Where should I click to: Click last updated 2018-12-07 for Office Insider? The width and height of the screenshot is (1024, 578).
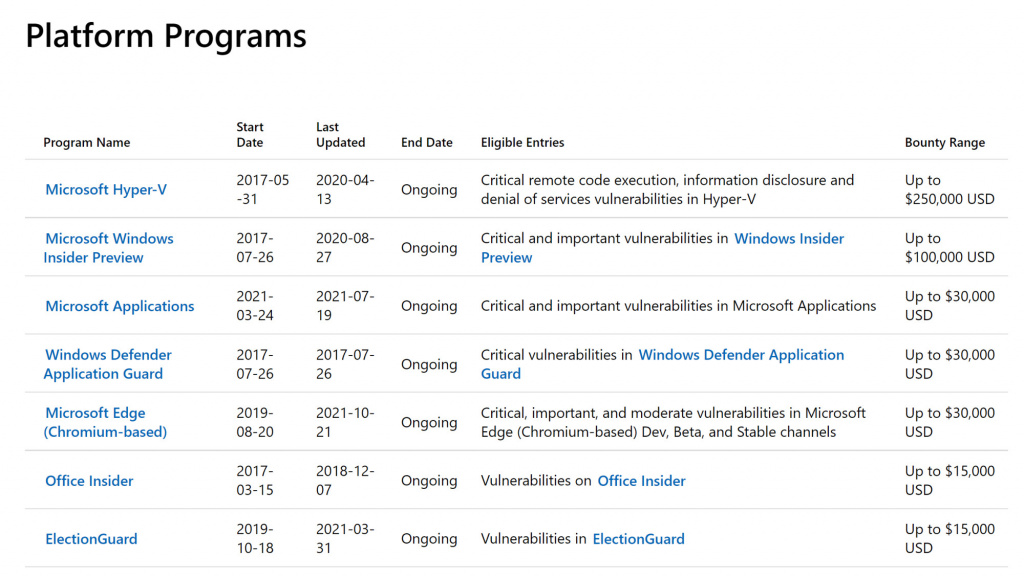tap(345, 481)
